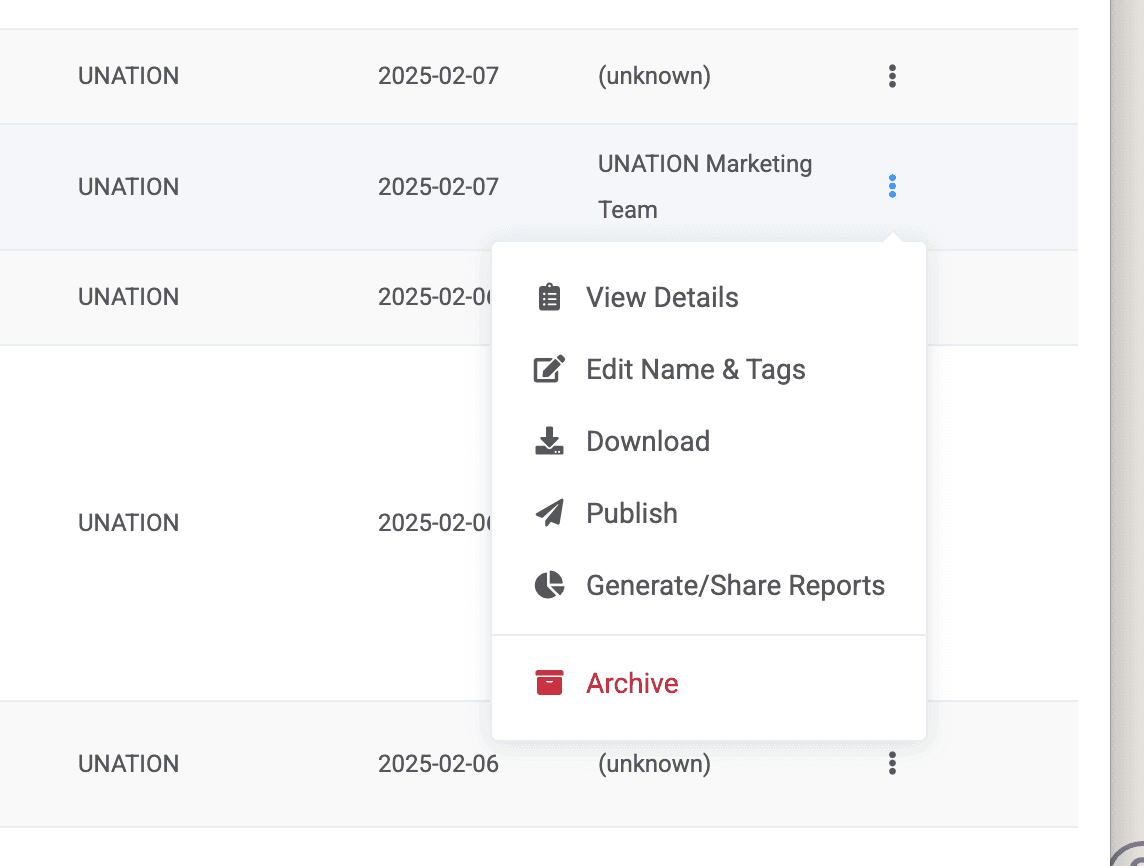Screen dimensions: 1144x866
Task: Select Edit Name & Tags option
Action: 695,369
